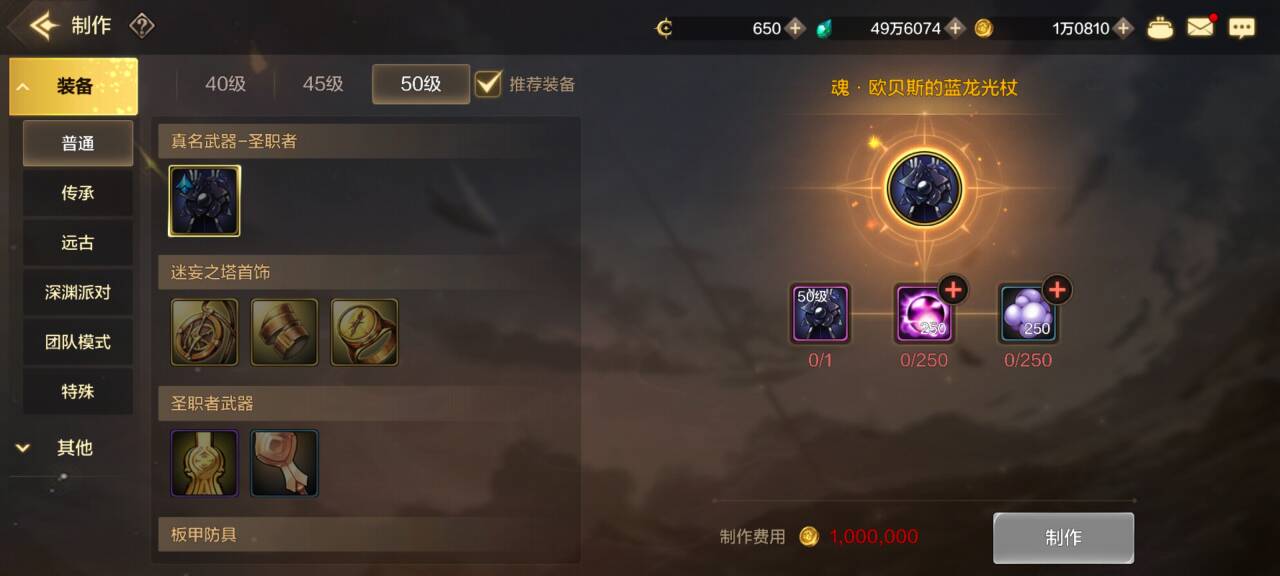This screenshot has width=1280, height=576.
Task: Expand the 其他 category section
Action: pyautogui.click(x=74, y=448)
